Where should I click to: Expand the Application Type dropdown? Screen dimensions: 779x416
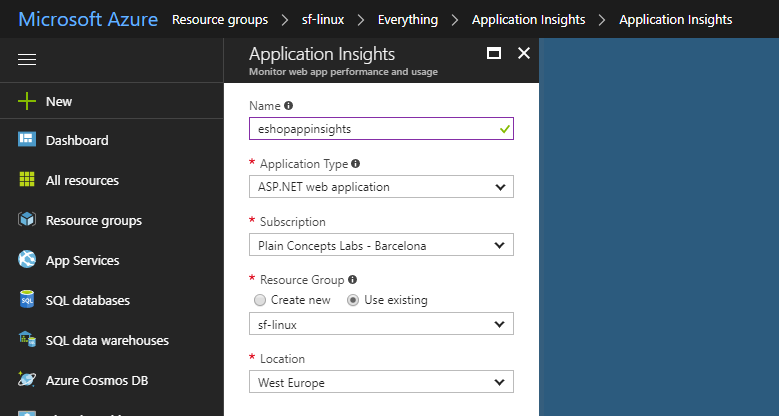coord(380,187)
